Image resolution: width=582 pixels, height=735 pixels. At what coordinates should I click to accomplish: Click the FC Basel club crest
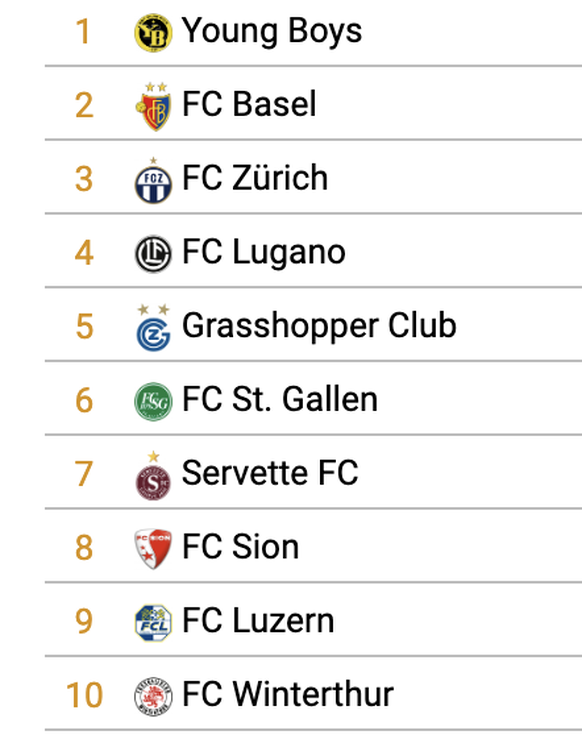153,106
